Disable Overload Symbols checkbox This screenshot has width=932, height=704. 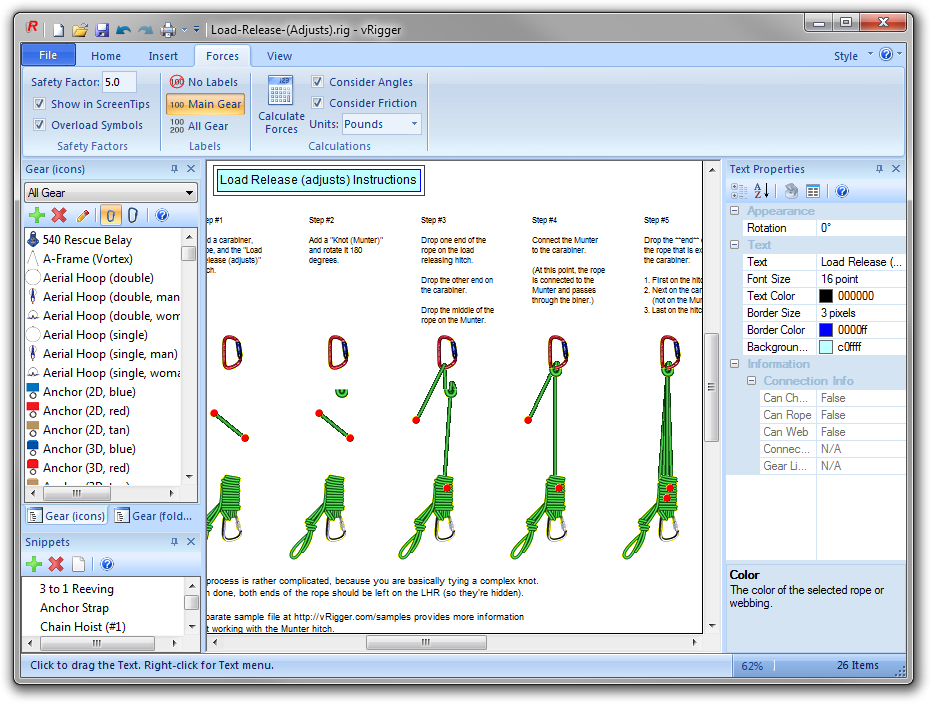pyautogui.click(x=40, y=126)
